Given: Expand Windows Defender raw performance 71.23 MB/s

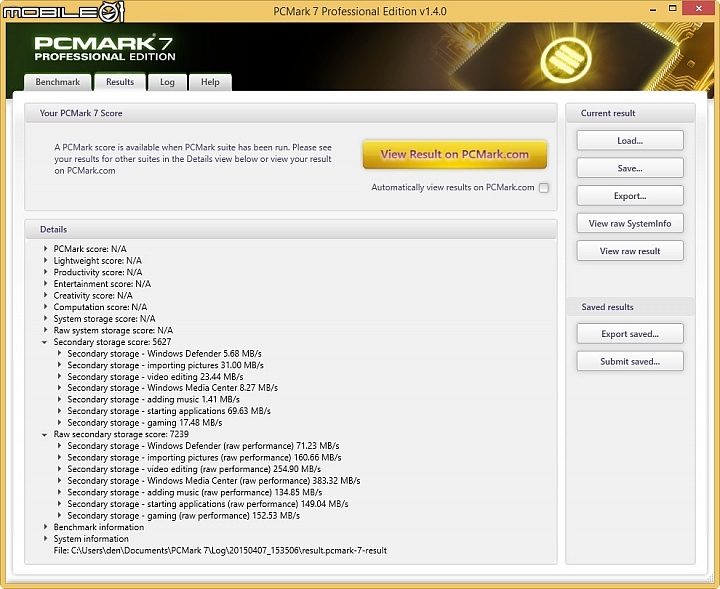Looking at the screenshot, I should click(x=59, y=445).
